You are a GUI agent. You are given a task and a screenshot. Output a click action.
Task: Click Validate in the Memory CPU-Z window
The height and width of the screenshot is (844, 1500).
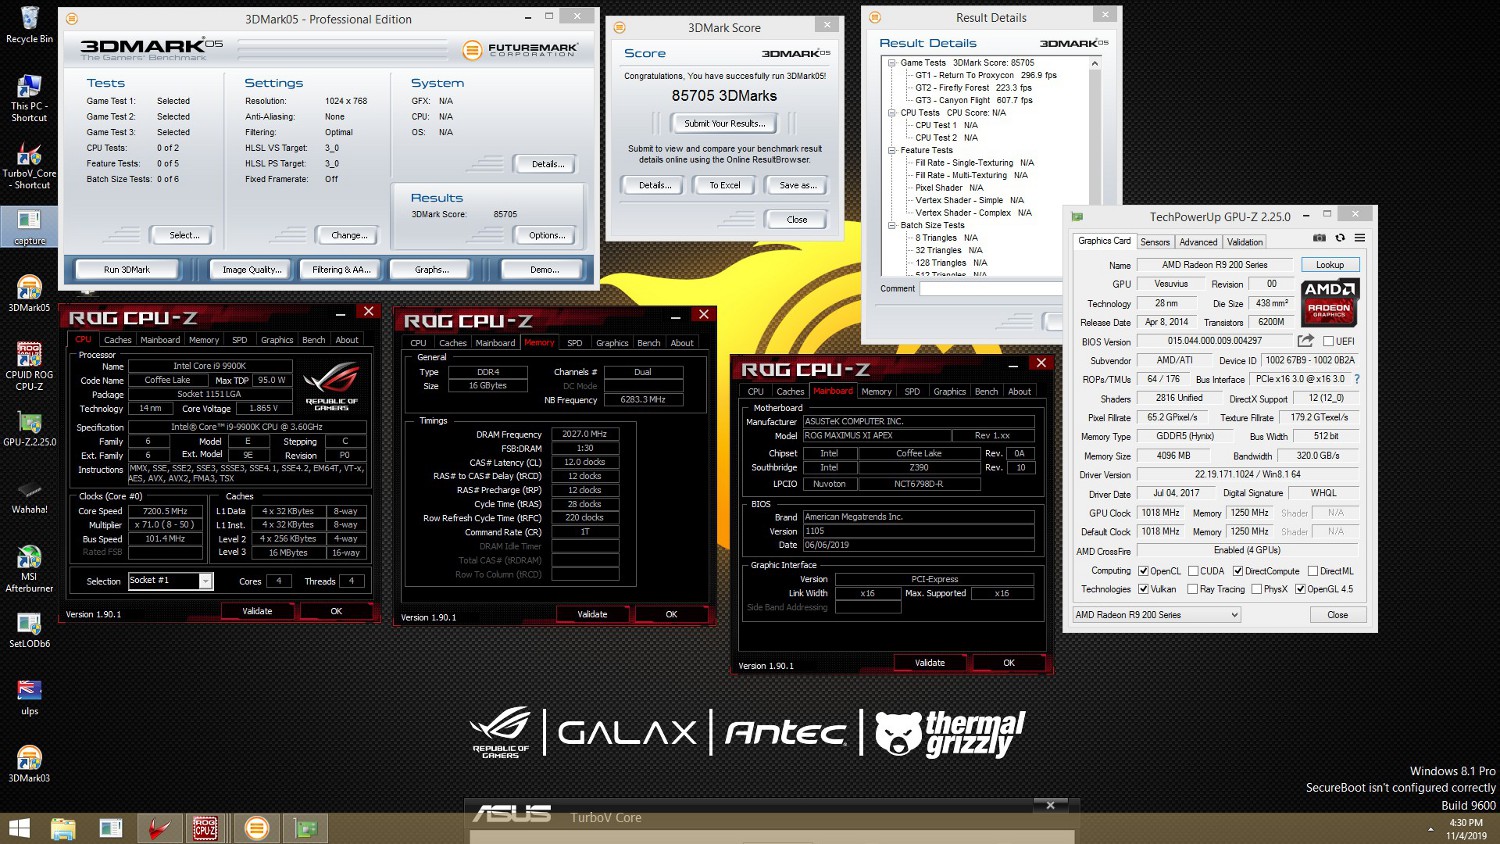point(592,614)
